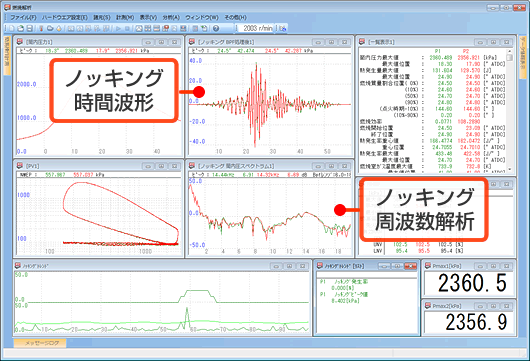Viewport: 530px width, 361px height.
Task: Open the ハードウエア設定 menu
Action: [65, 17]
